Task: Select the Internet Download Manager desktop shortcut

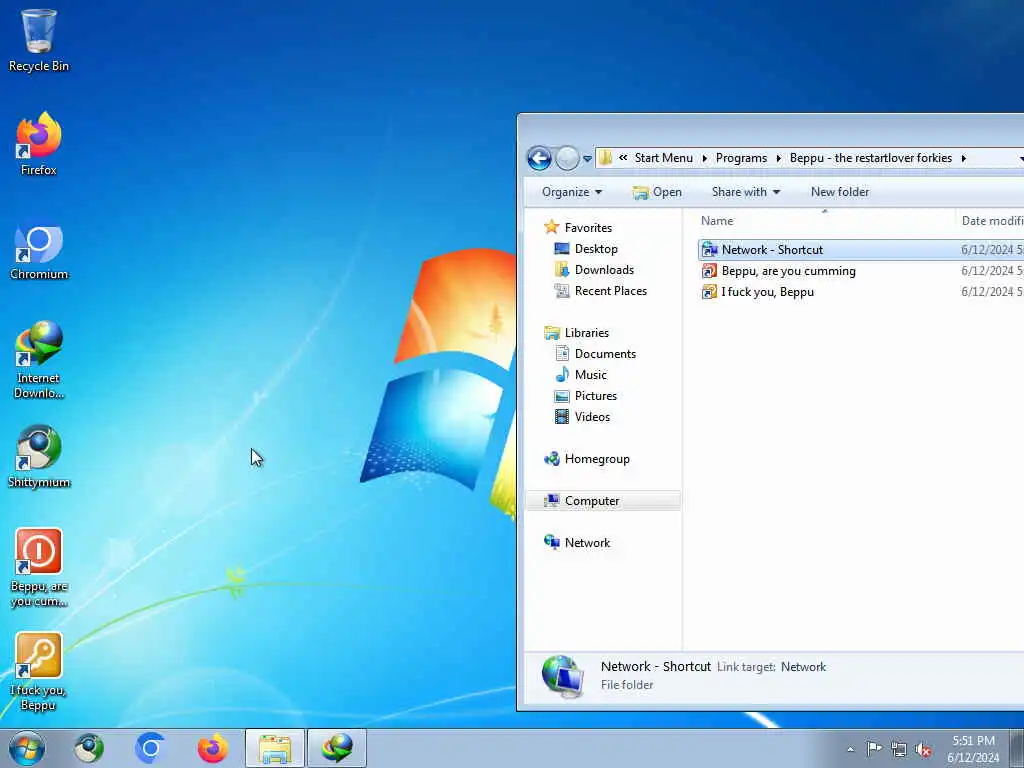Action: [39, 359]
